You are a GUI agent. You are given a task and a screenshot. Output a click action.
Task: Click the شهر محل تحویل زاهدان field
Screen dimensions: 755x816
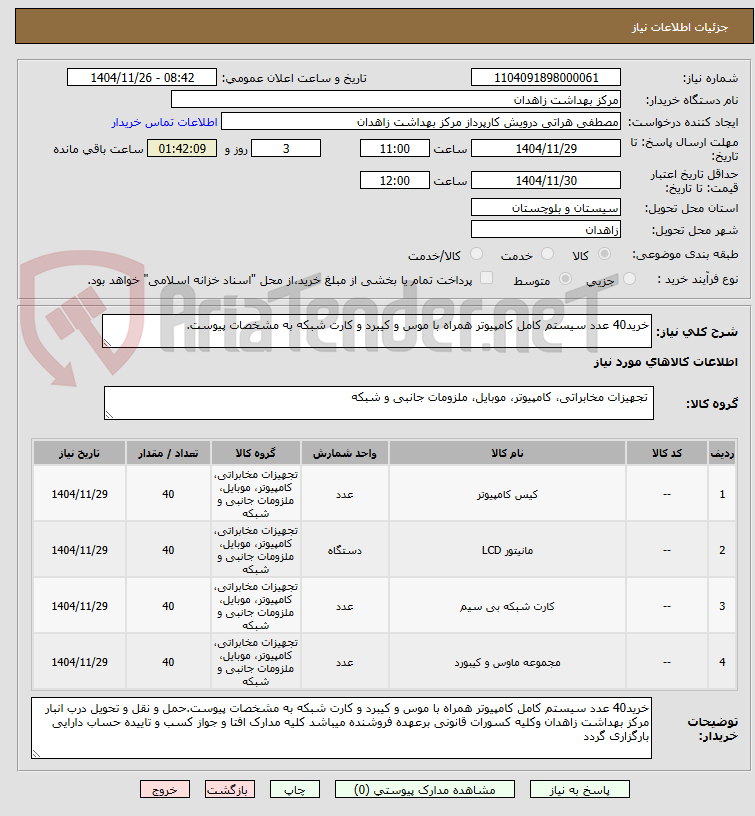[x=545, y=230]
